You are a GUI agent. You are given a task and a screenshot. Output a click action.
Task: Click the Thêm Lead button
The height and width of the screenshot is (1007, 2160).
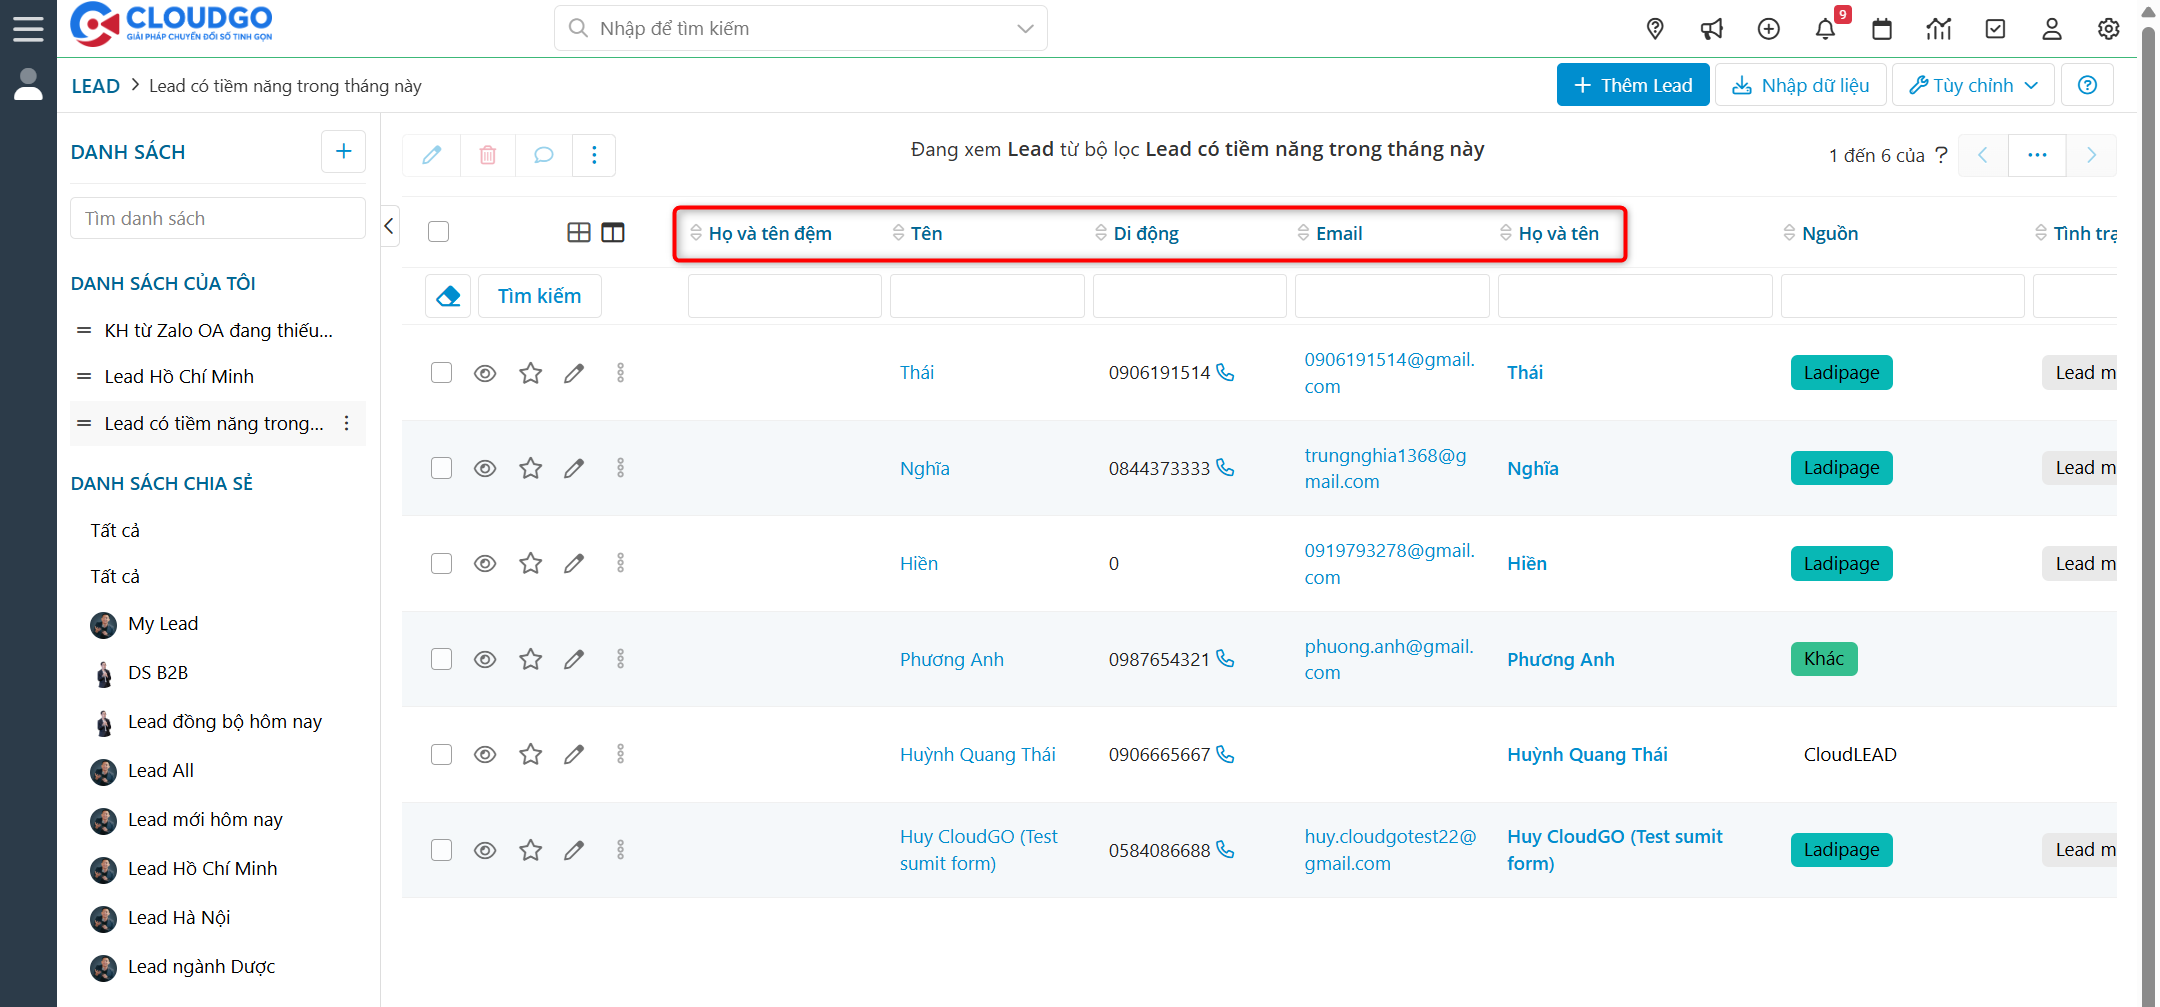pyautogui.click(x=1632, y=85)
